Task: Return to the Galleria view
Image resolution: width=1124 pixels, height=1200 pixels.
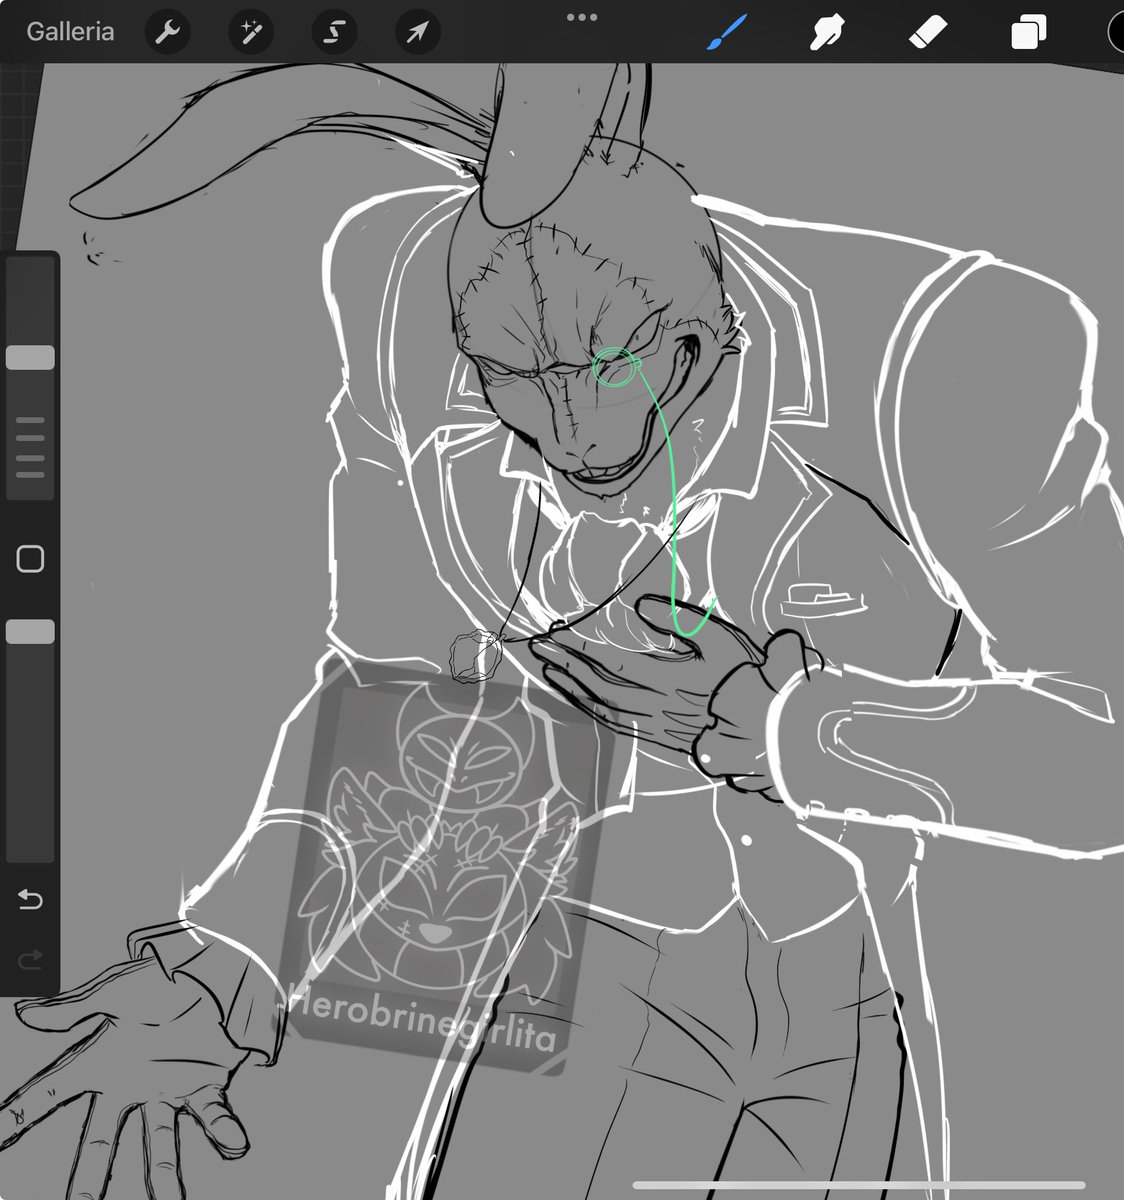Action: tap(70, 32)
